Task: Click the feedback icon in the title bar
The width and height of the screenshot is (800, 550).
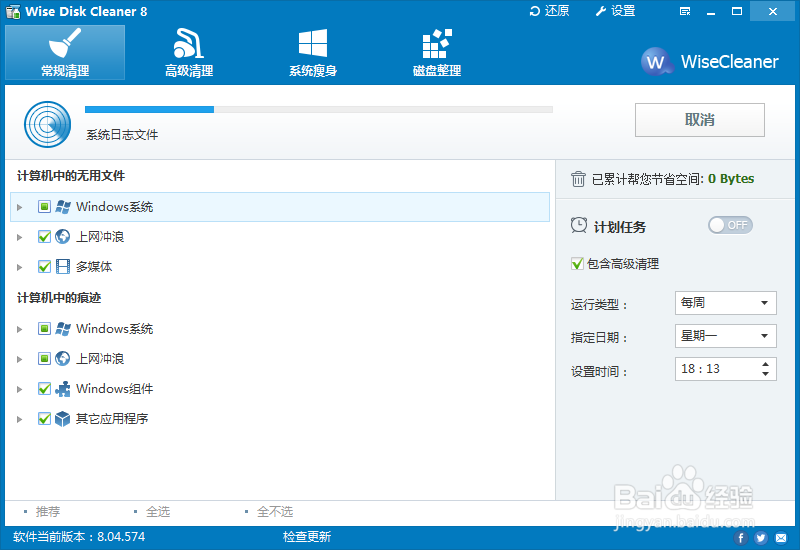Action: (x=685, y=11)
